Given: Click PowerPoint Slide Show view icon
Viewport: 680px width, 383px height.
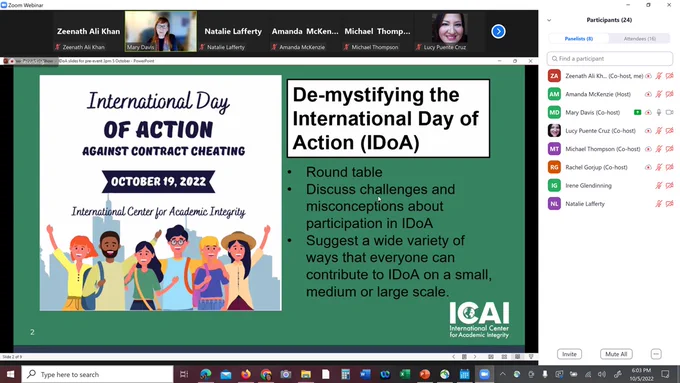Looking at the screenshot, I should point(531,357).
